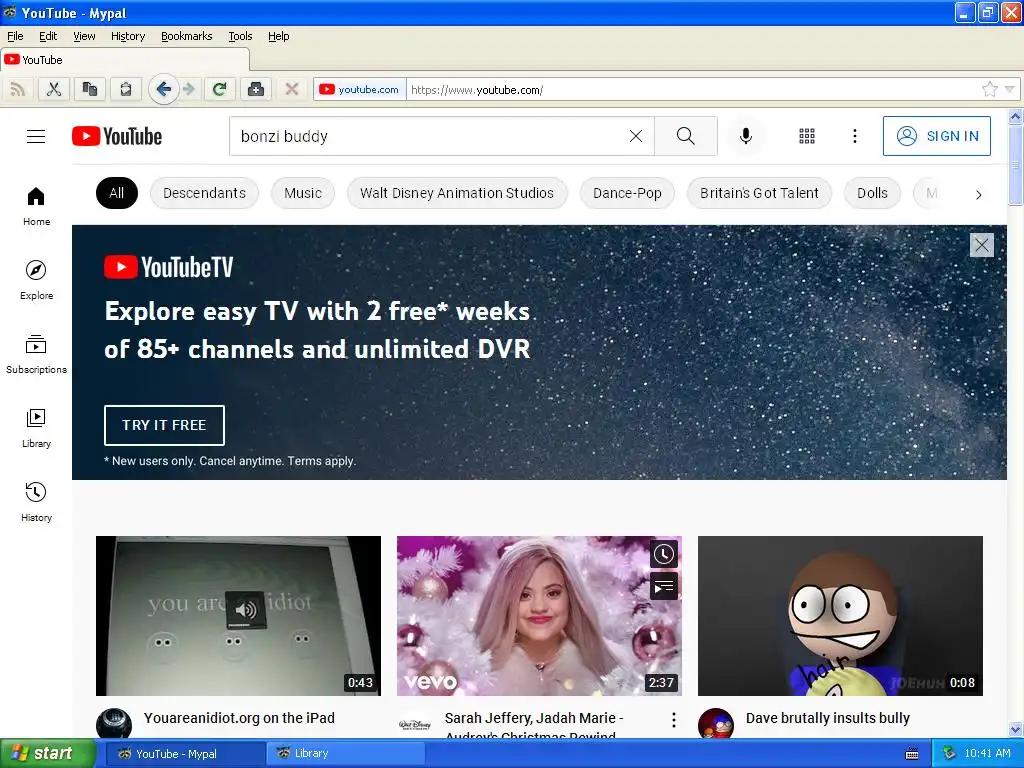Viewport: 1024px width, 768px height.
Task: Select the Music filter chip
Action: point(303,193)
